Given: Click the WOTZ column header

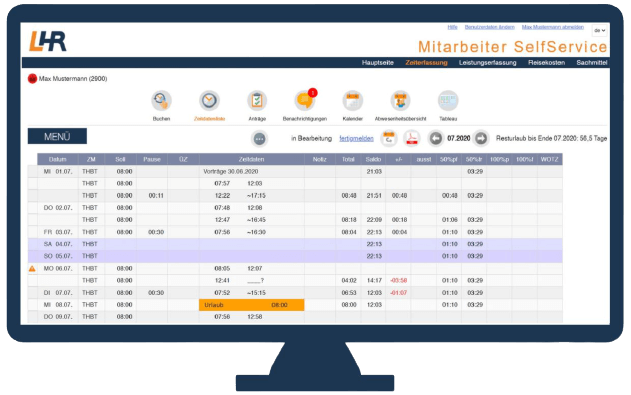Looking at the screenshot, I should pyautogui.click(x=549, y=159).
